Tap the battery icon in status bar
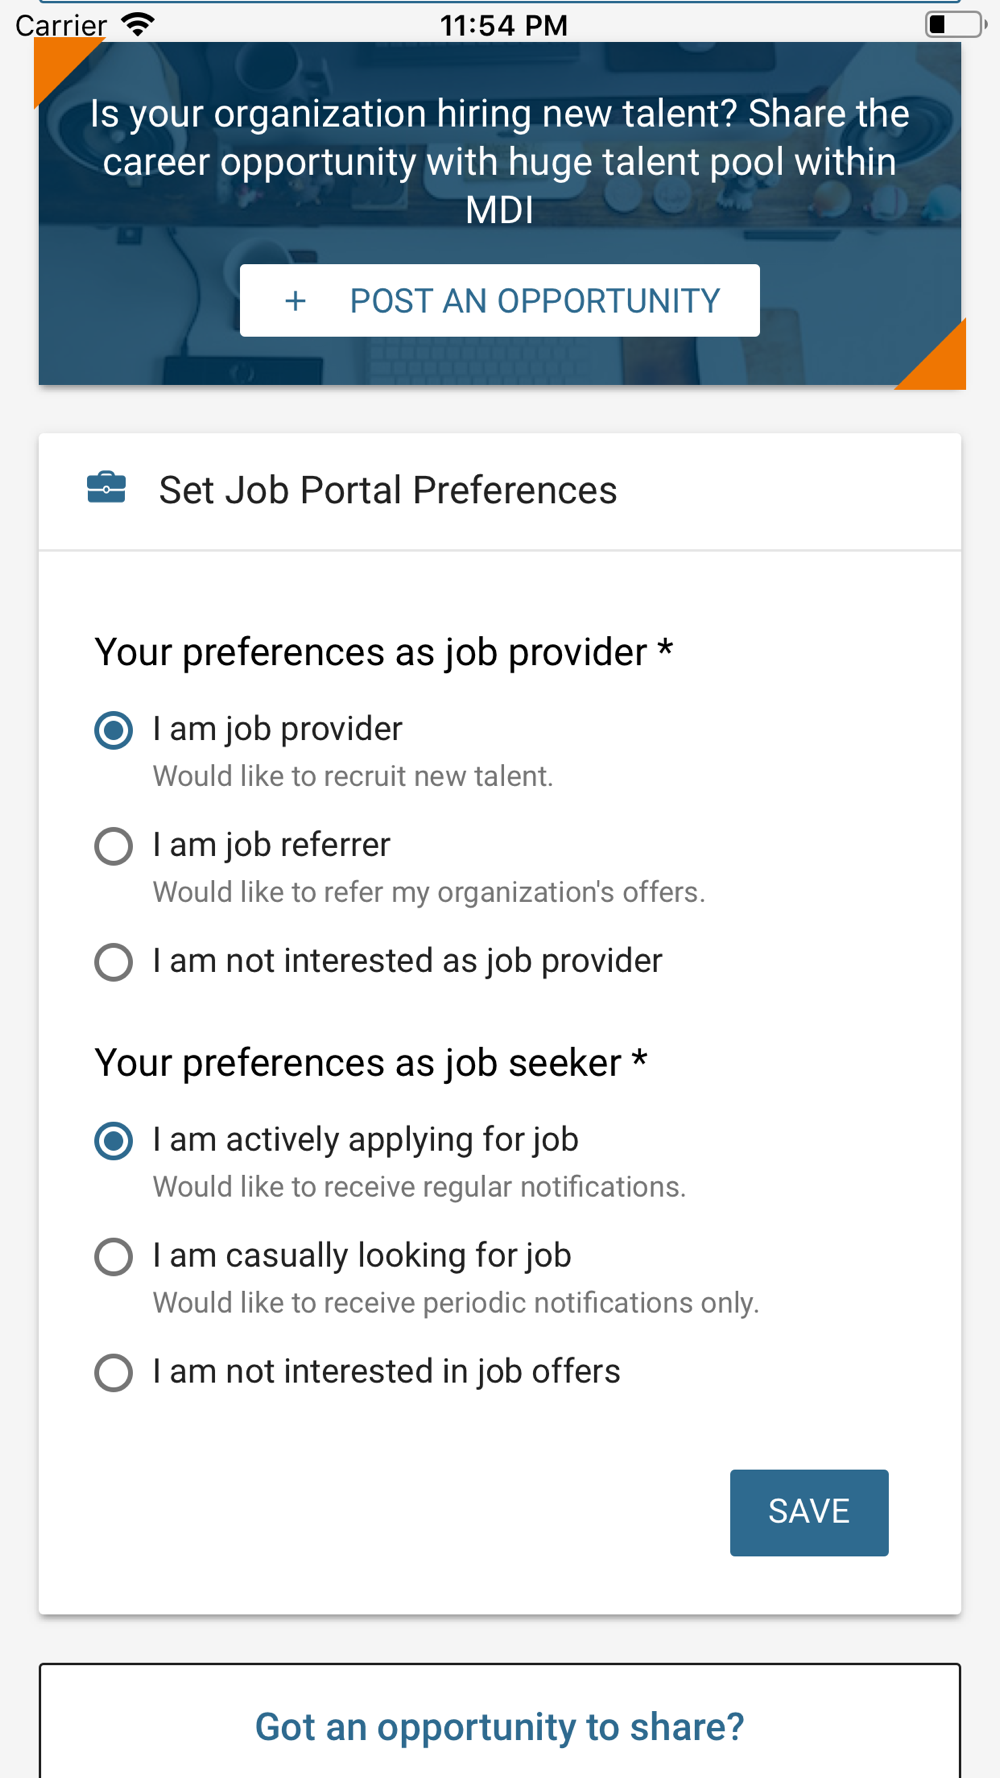Screen dimensions: 1000x1778 point(954,24)
